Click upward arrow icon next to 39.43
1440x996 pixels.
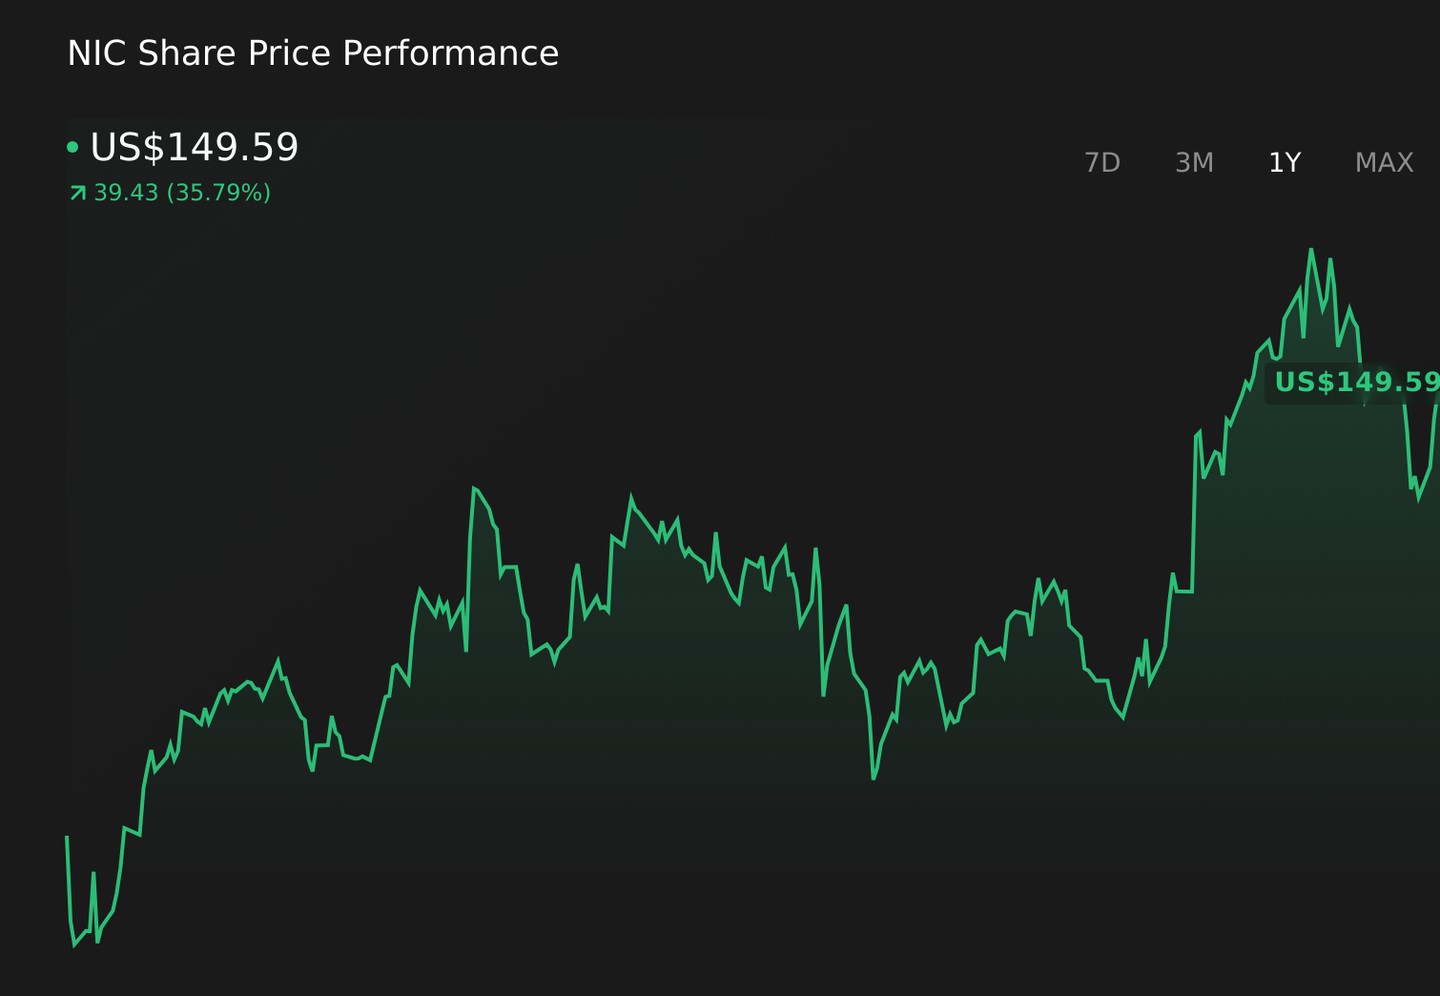pyautogui.click(x=77, y=192)
